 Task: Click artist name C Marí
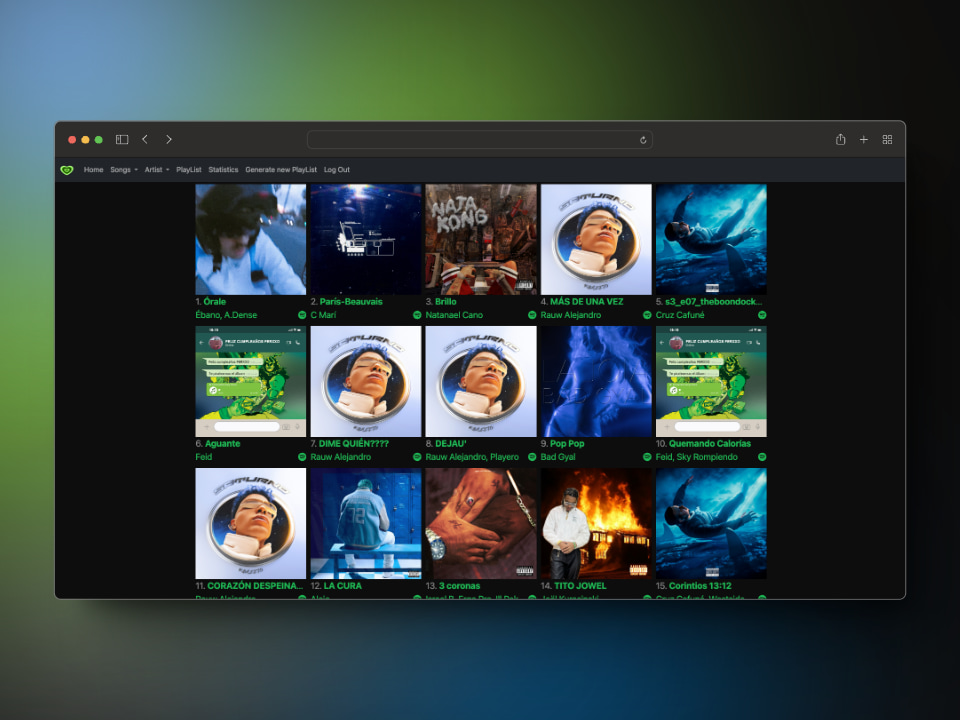[323, 315]
